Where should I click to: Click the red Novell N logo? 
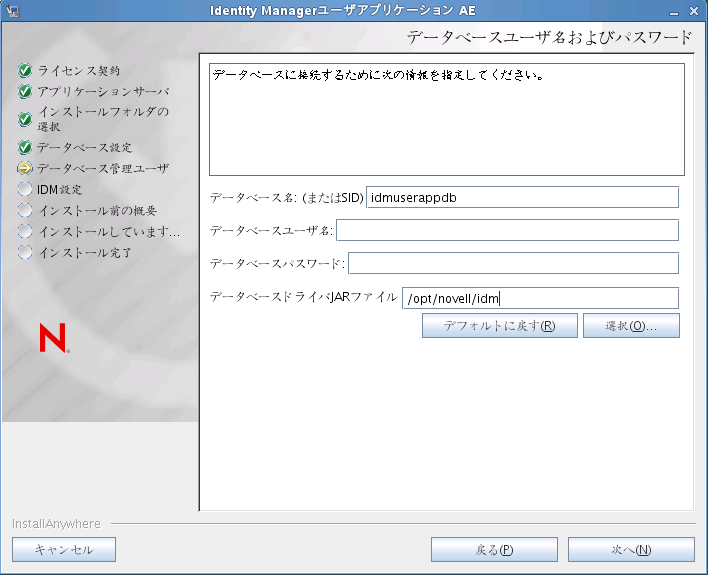click(x=54, y=337)
